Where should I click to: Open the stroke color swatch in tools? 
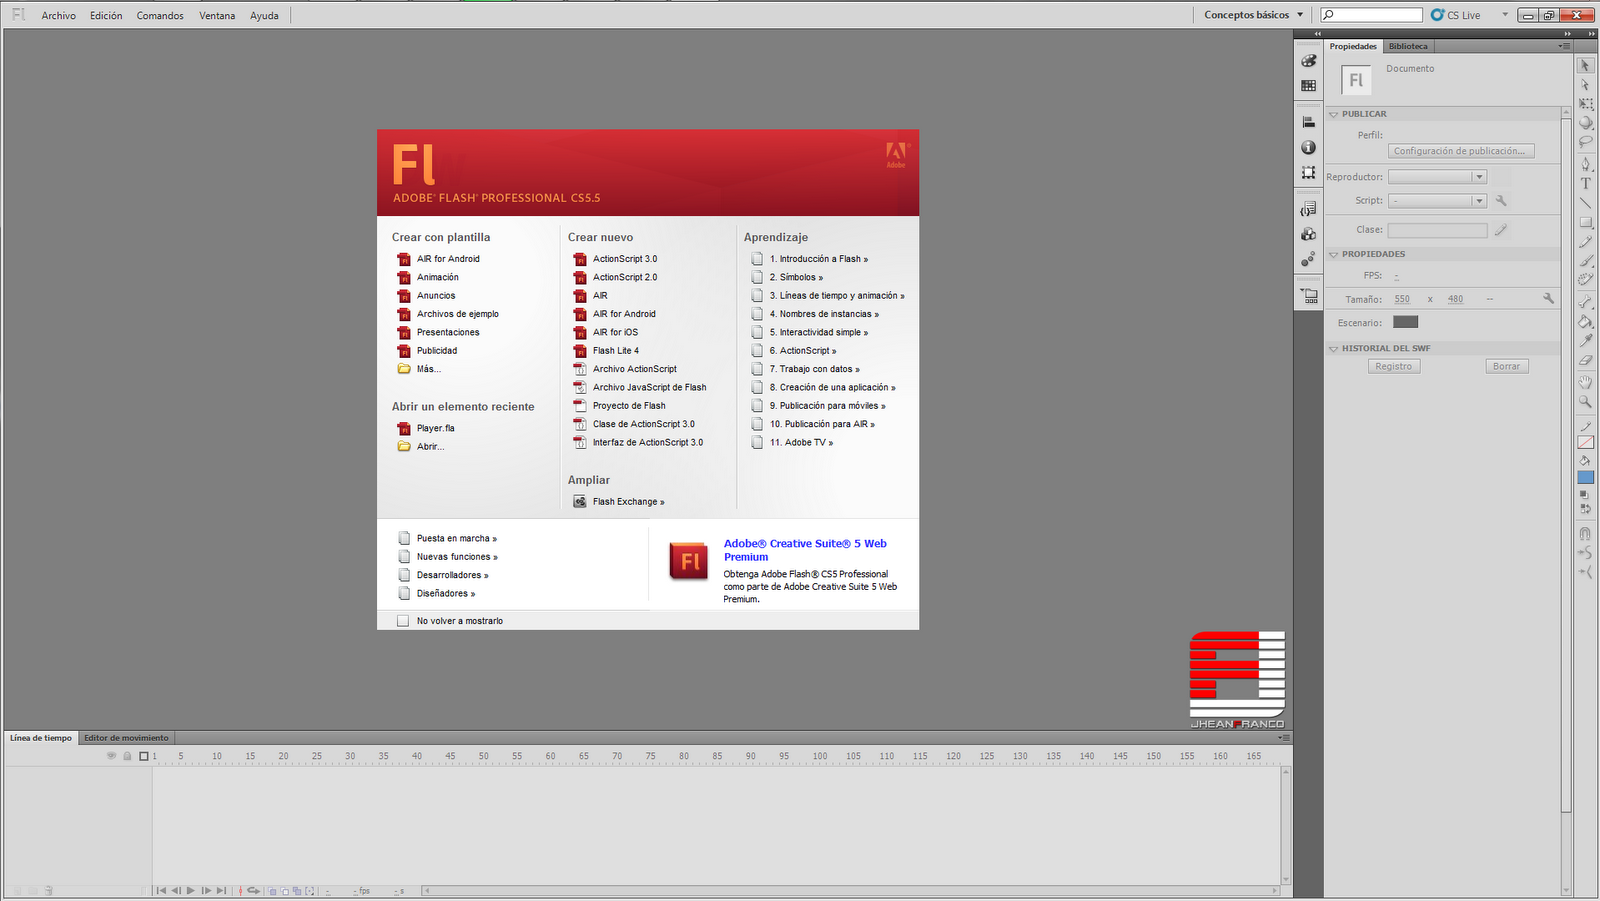pos(1585,442)
